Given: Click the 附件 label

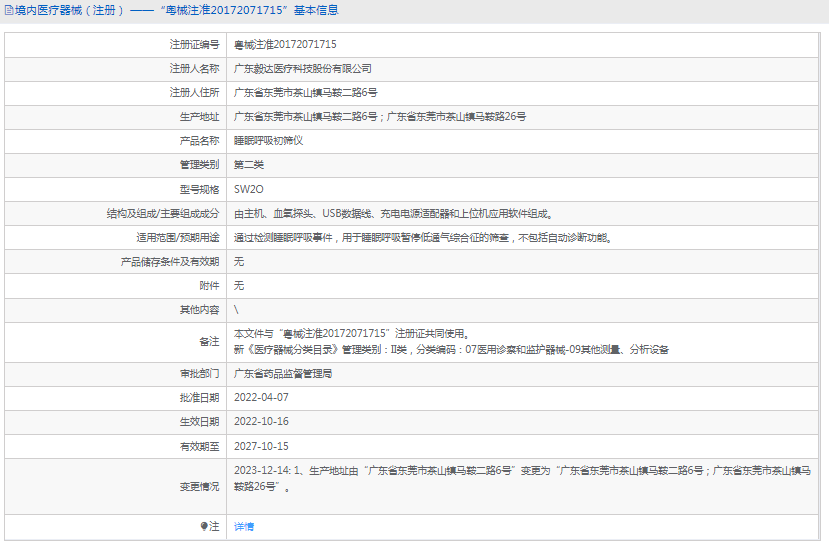Looking at the screenshot, I should (x=209, y=286).
